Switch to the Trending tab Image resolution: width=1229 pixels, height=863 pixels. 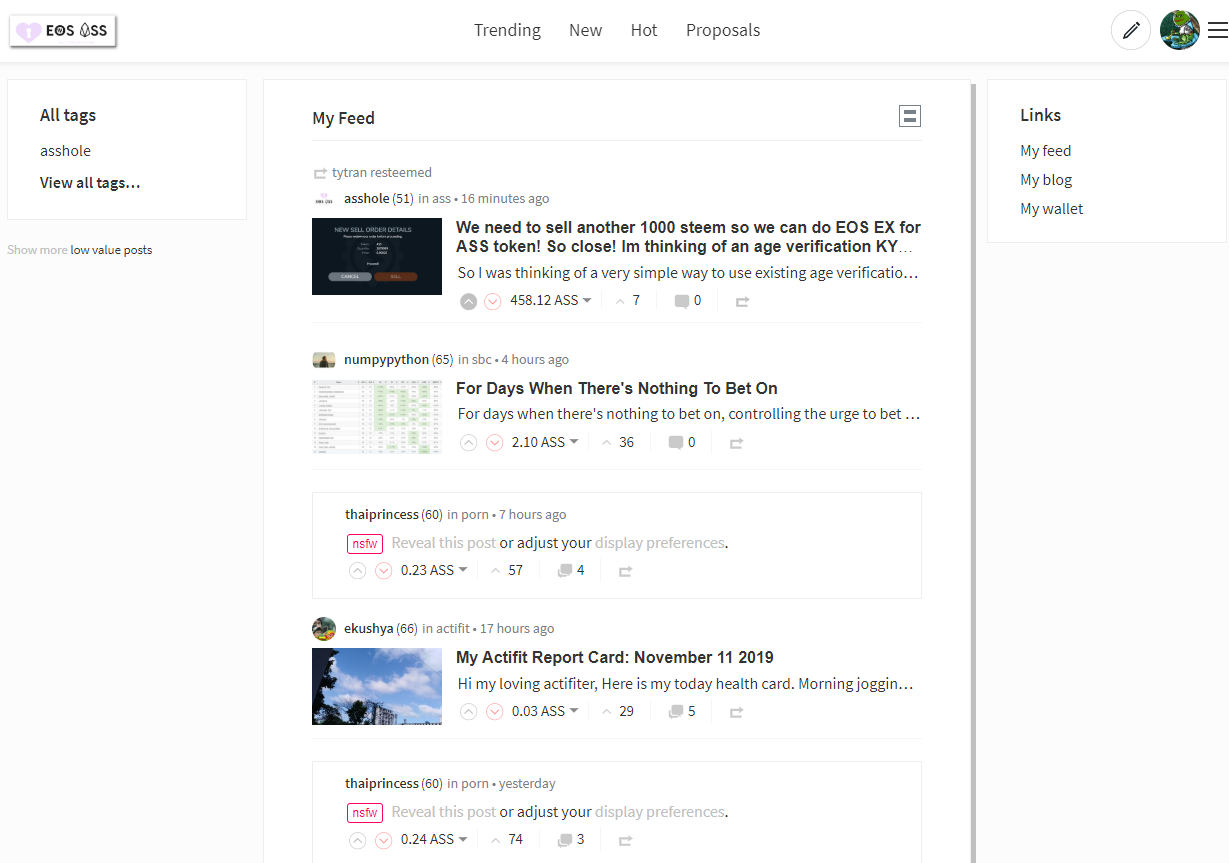click(507, 30)
